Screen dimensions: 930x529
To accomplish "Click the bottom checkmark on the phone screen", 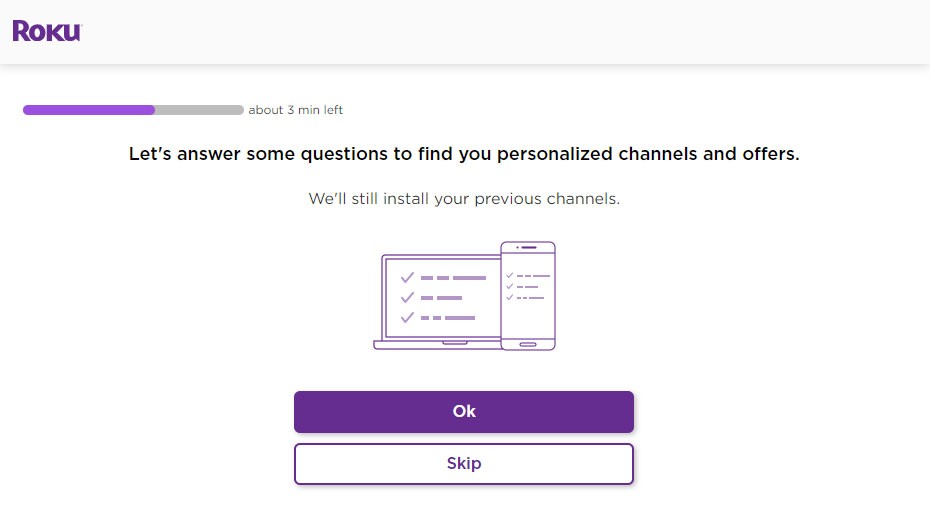I will 509,297.
